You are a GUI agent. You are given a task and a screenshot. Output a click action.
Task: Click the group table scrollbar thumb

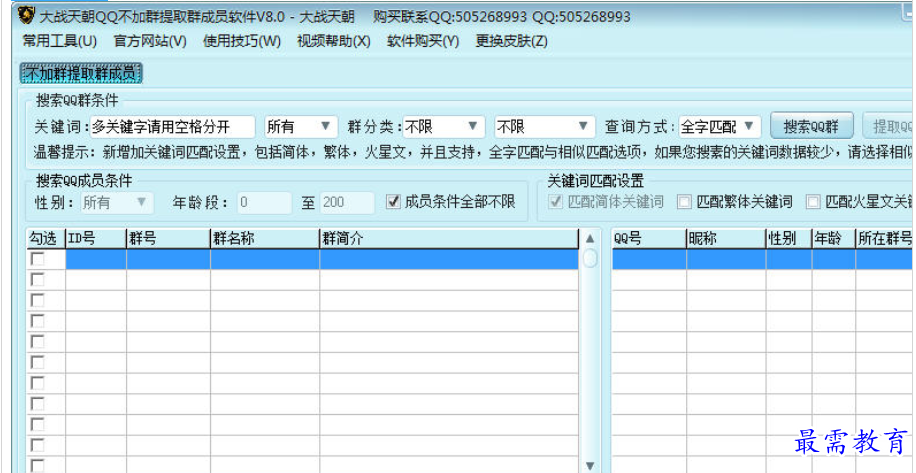tap(590, 258)
